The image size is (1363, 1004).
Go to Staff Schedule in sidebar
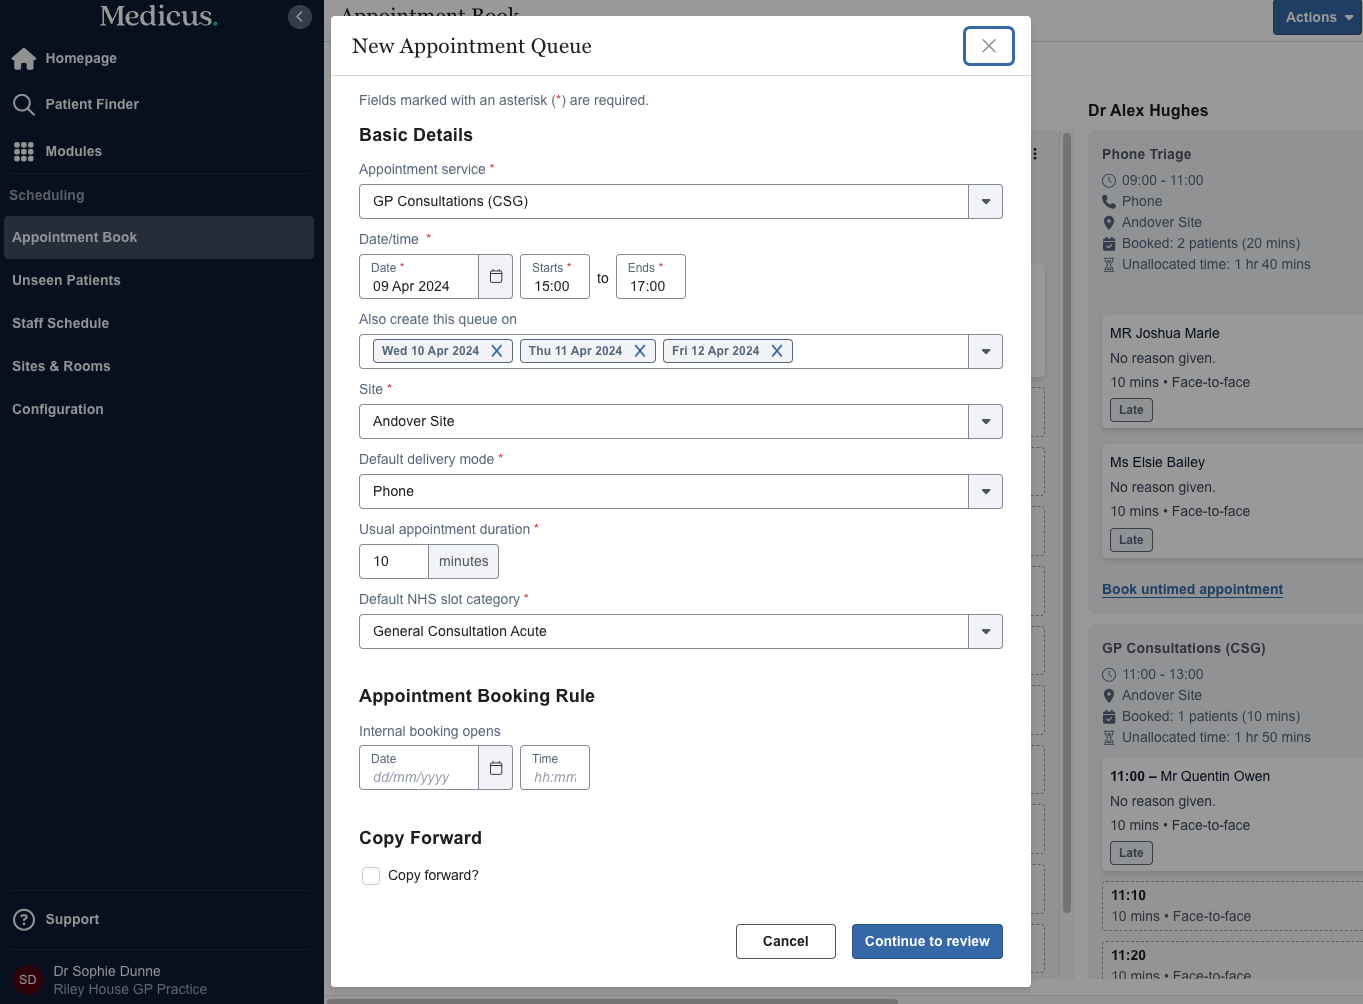[61, 324]
